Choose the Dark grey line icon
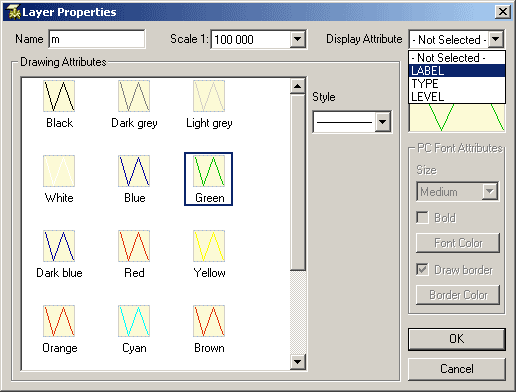 (x=134, y=96)
